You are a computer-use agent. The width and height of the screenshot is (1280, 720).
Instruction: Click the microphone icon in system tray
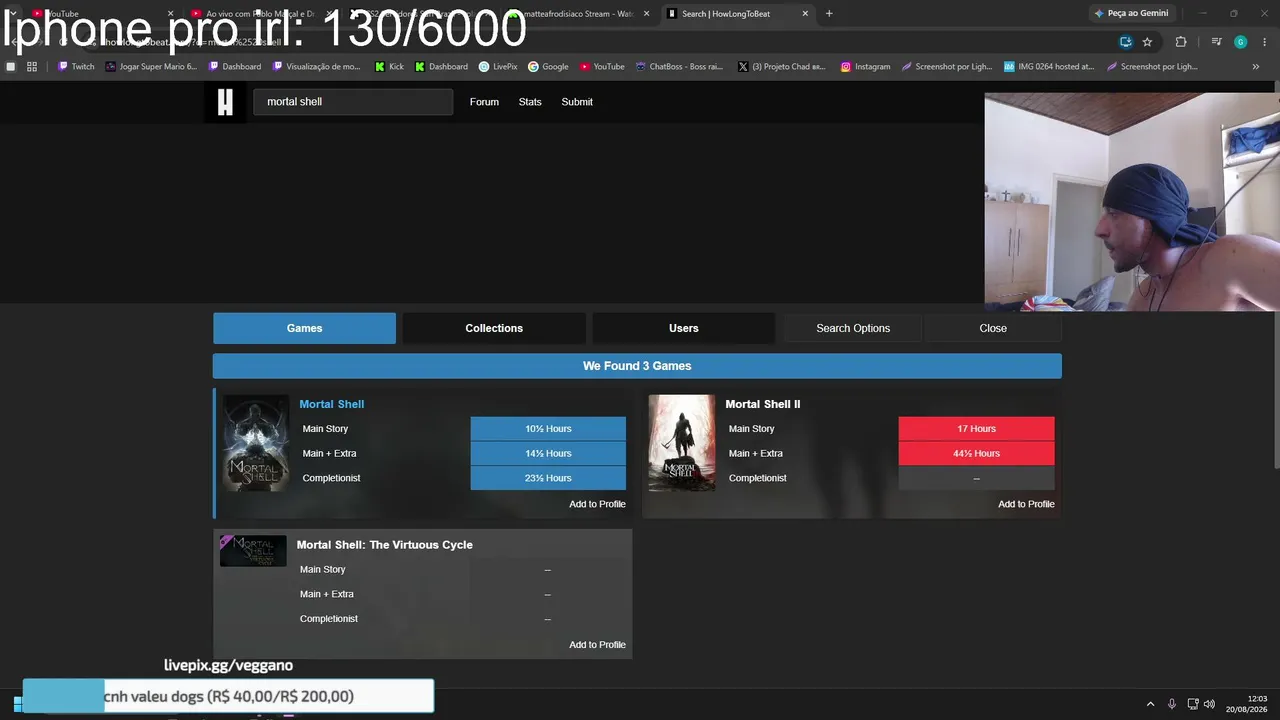(x=1172, y=704)
